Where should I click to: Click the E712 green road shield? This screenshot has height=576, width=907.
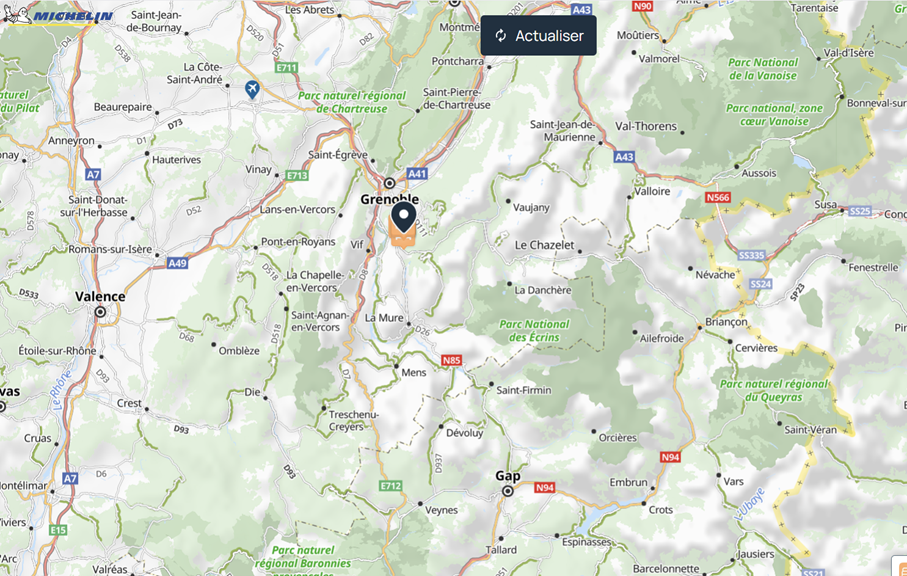point(390,486)
